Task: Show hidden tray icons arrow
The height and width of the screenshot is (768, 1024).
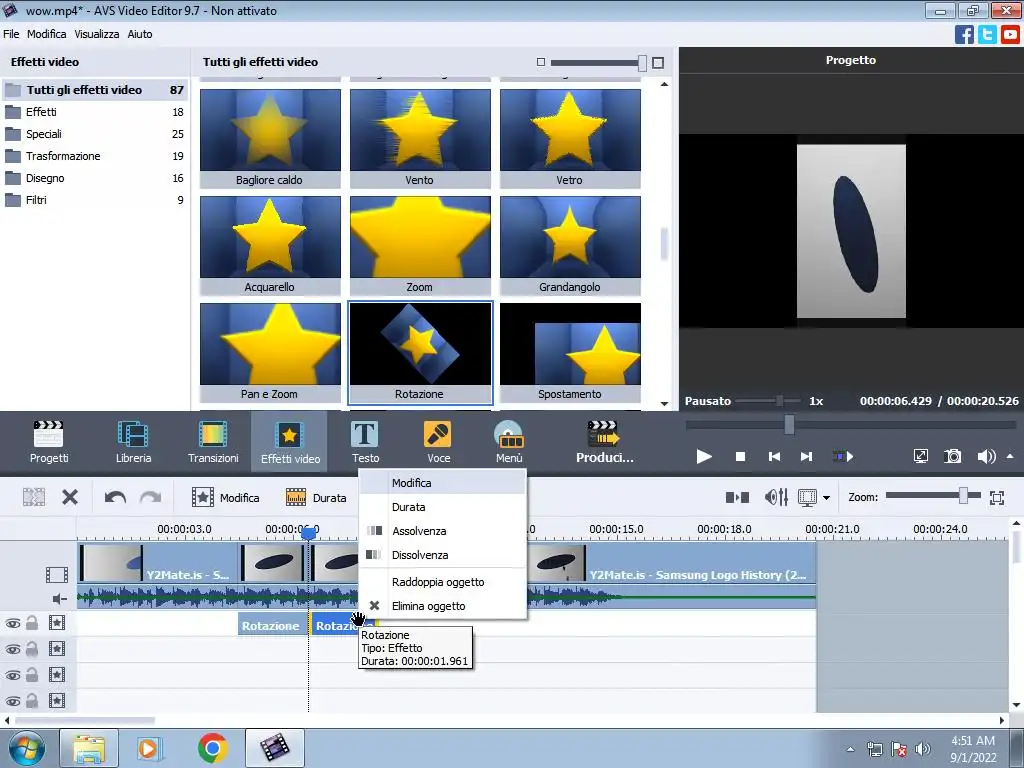Action: pos(850,749)
